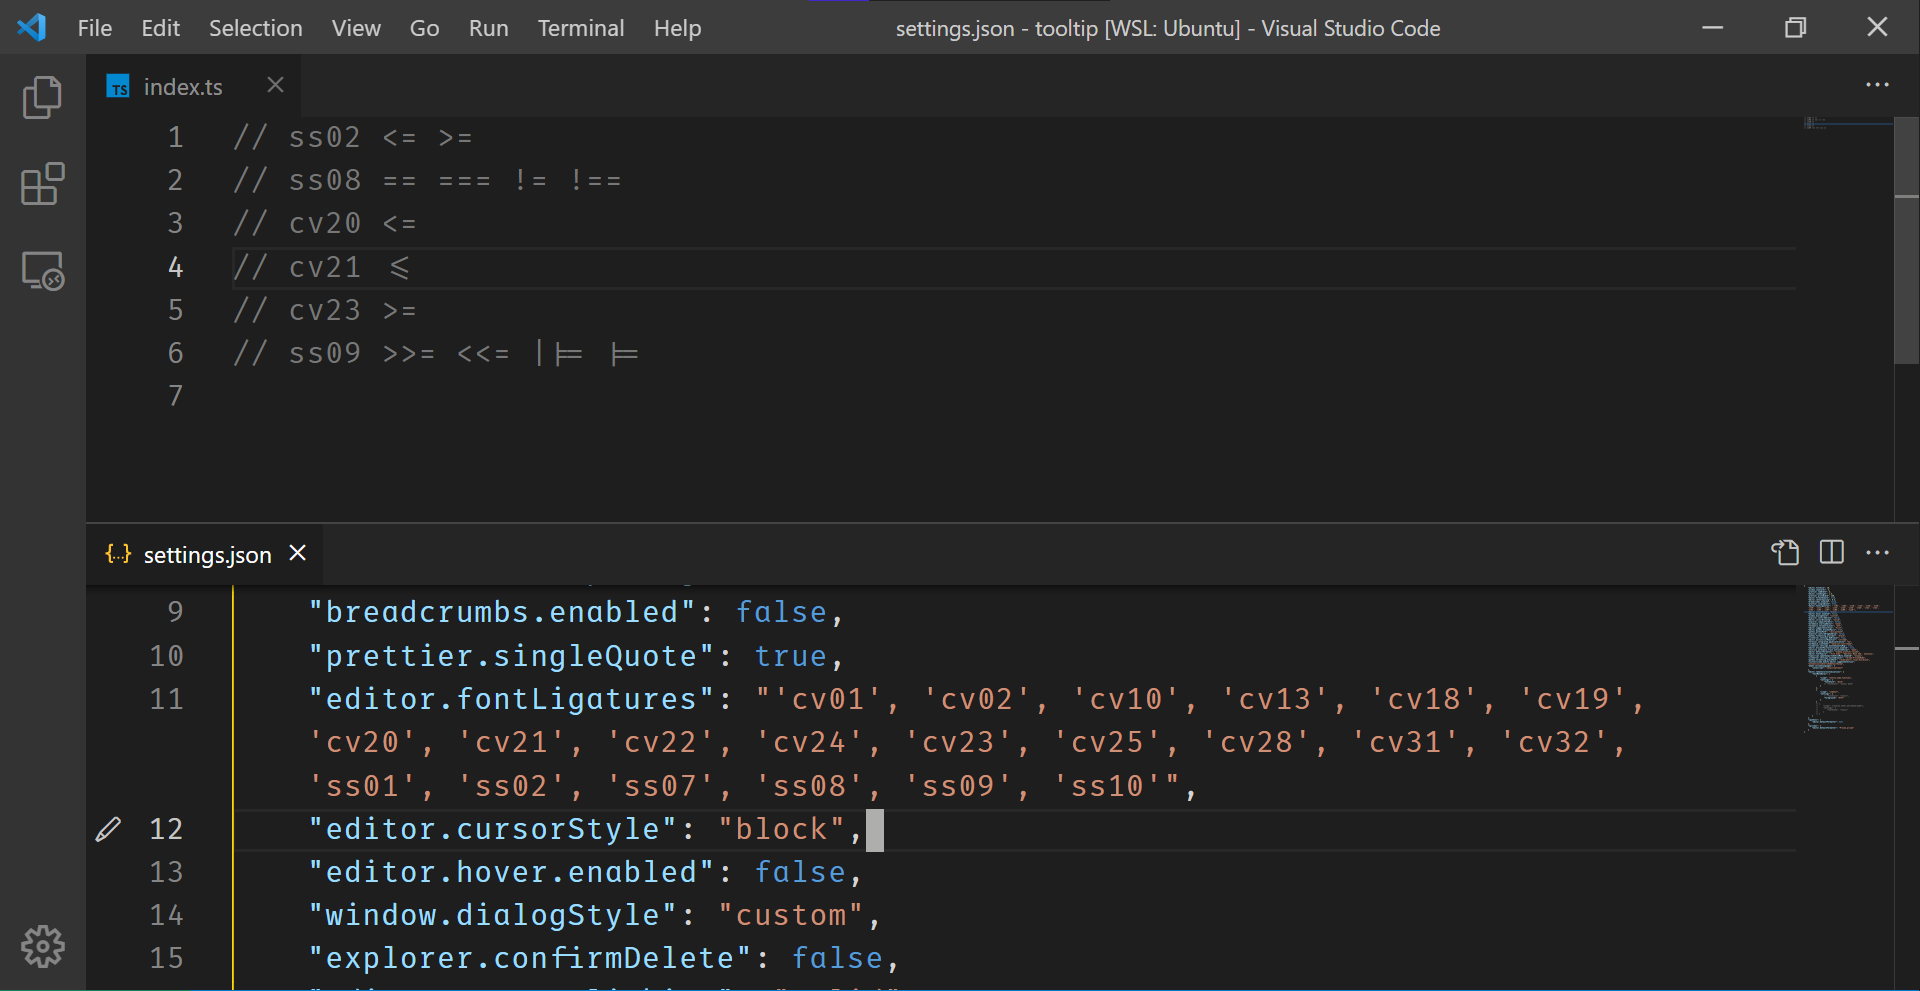Click the JSON icon on settings.json tab

(117, 554)
